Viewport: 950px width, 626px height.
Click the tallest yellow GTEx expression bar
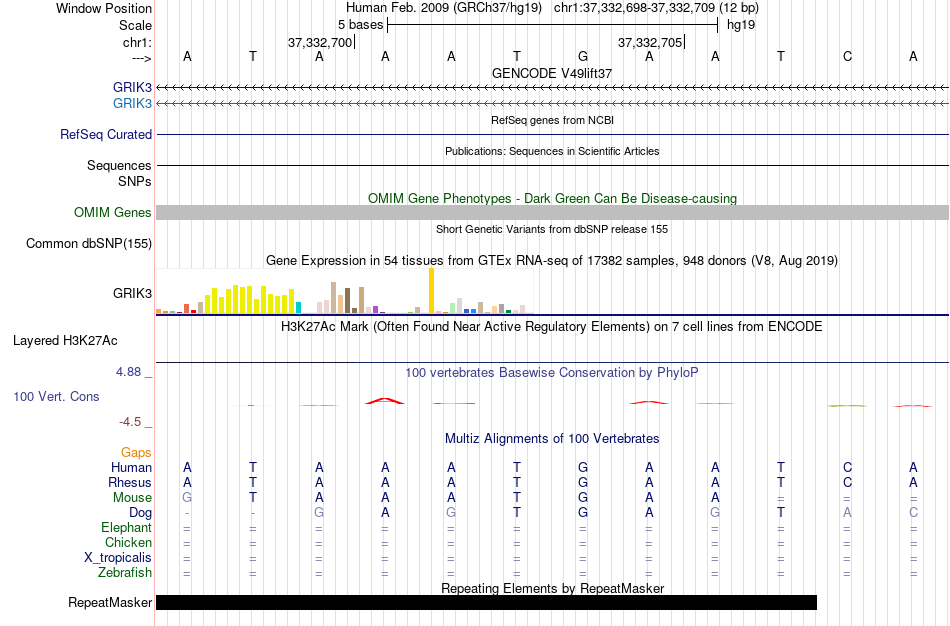pos(431,290)
